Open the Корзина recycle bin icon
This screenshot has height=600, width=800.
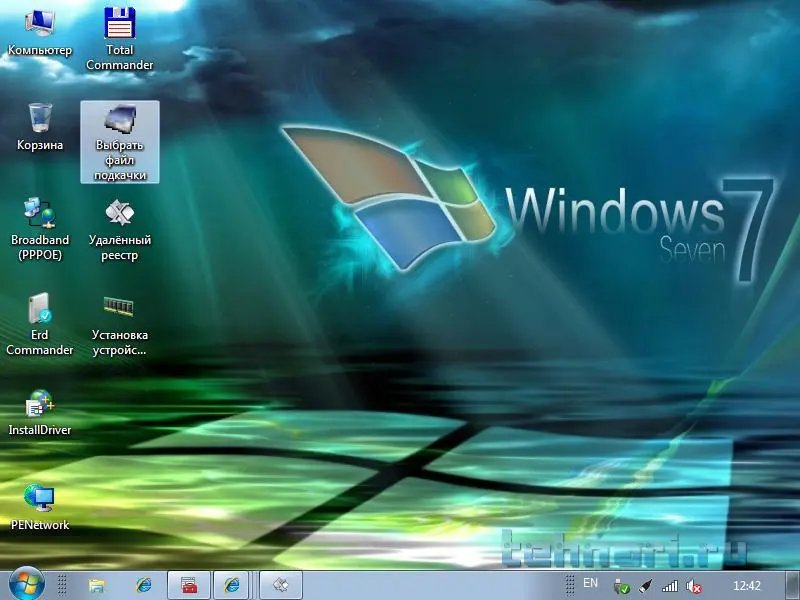click(x=40, y=127)
